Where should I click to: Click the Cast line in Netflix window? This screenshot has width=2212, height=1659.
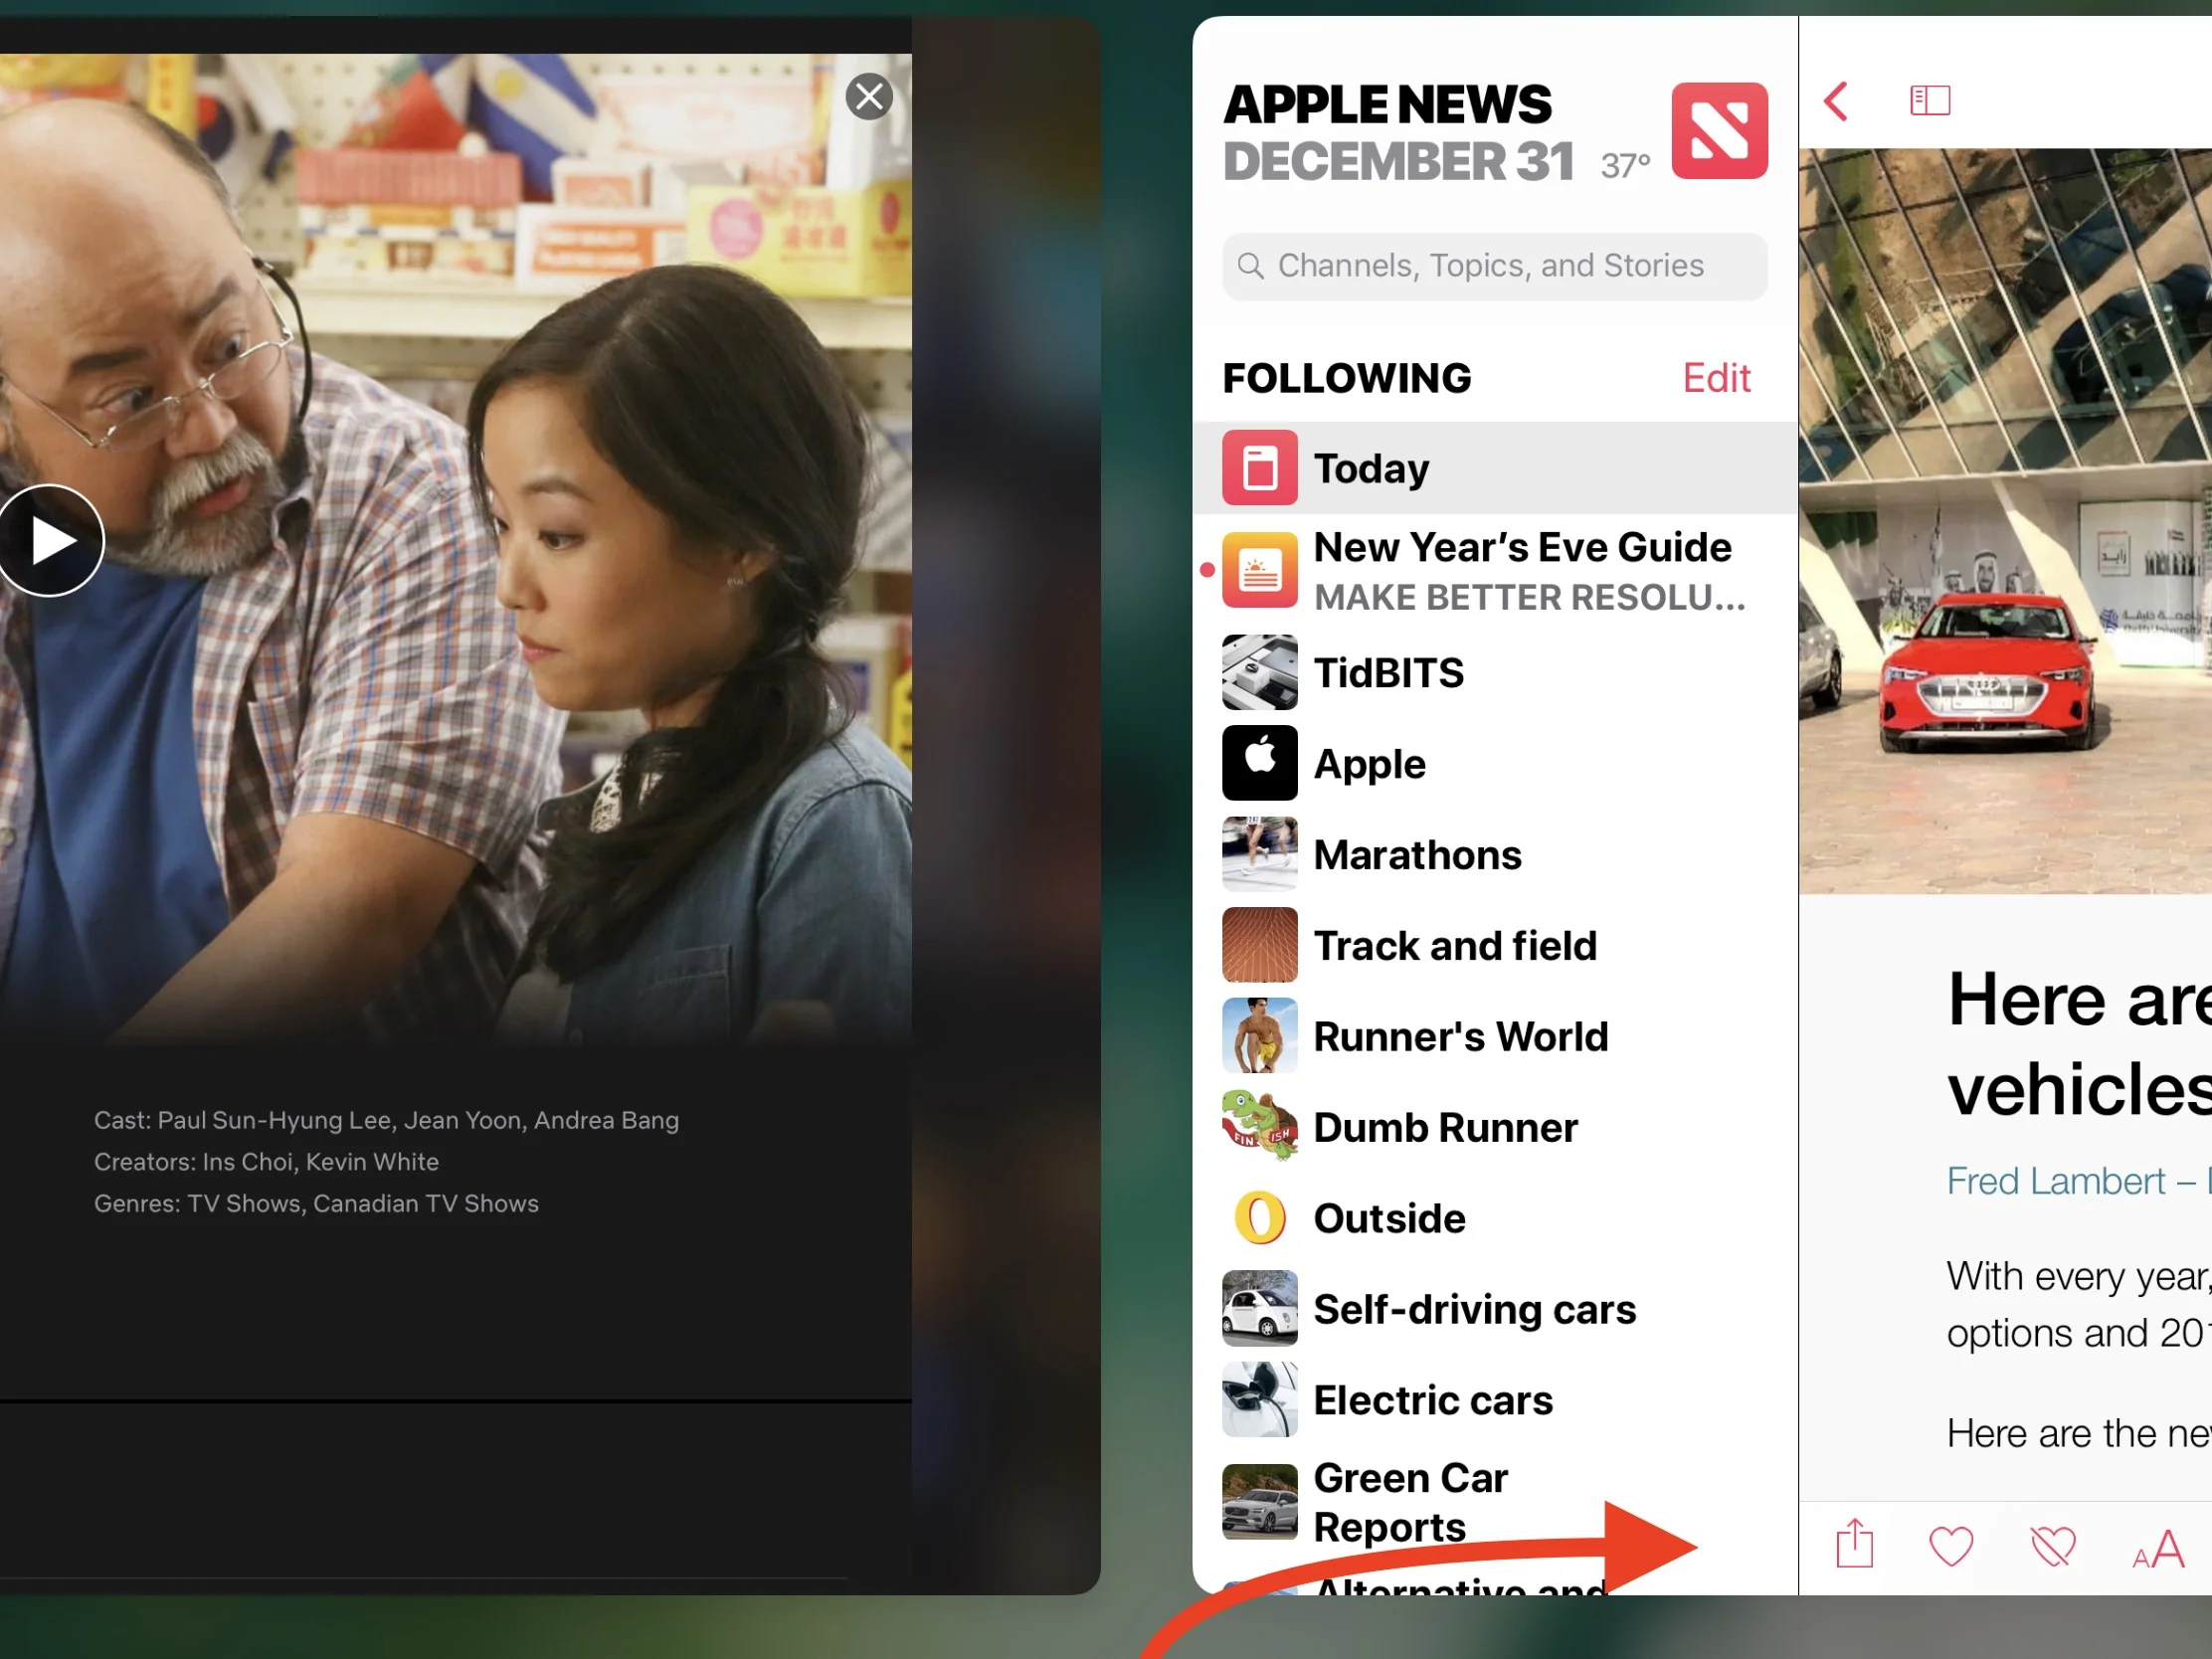tap(386, 1121)
